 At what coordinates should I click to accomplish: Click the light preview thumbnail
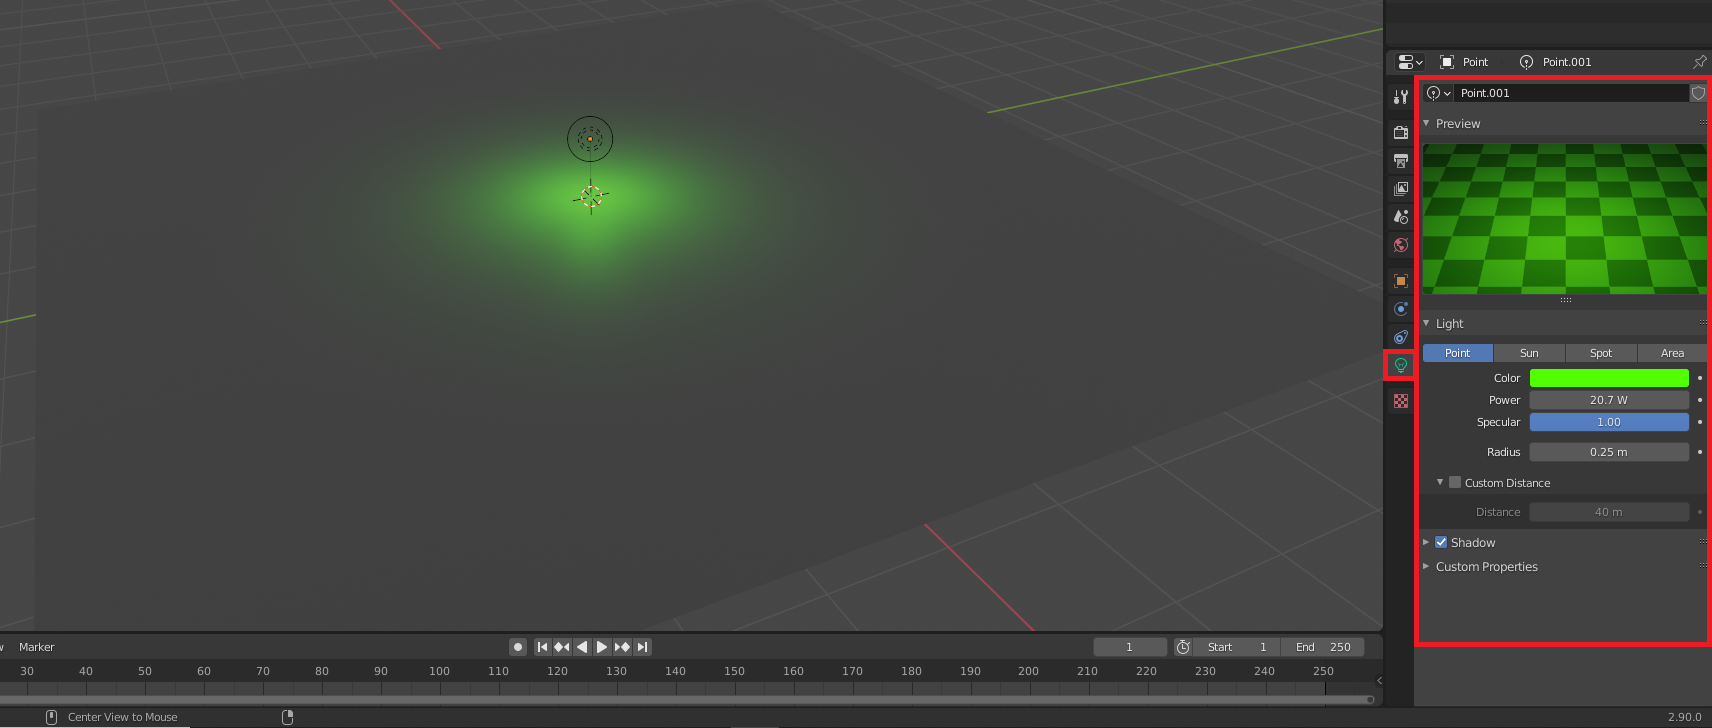coord(1565,219)
